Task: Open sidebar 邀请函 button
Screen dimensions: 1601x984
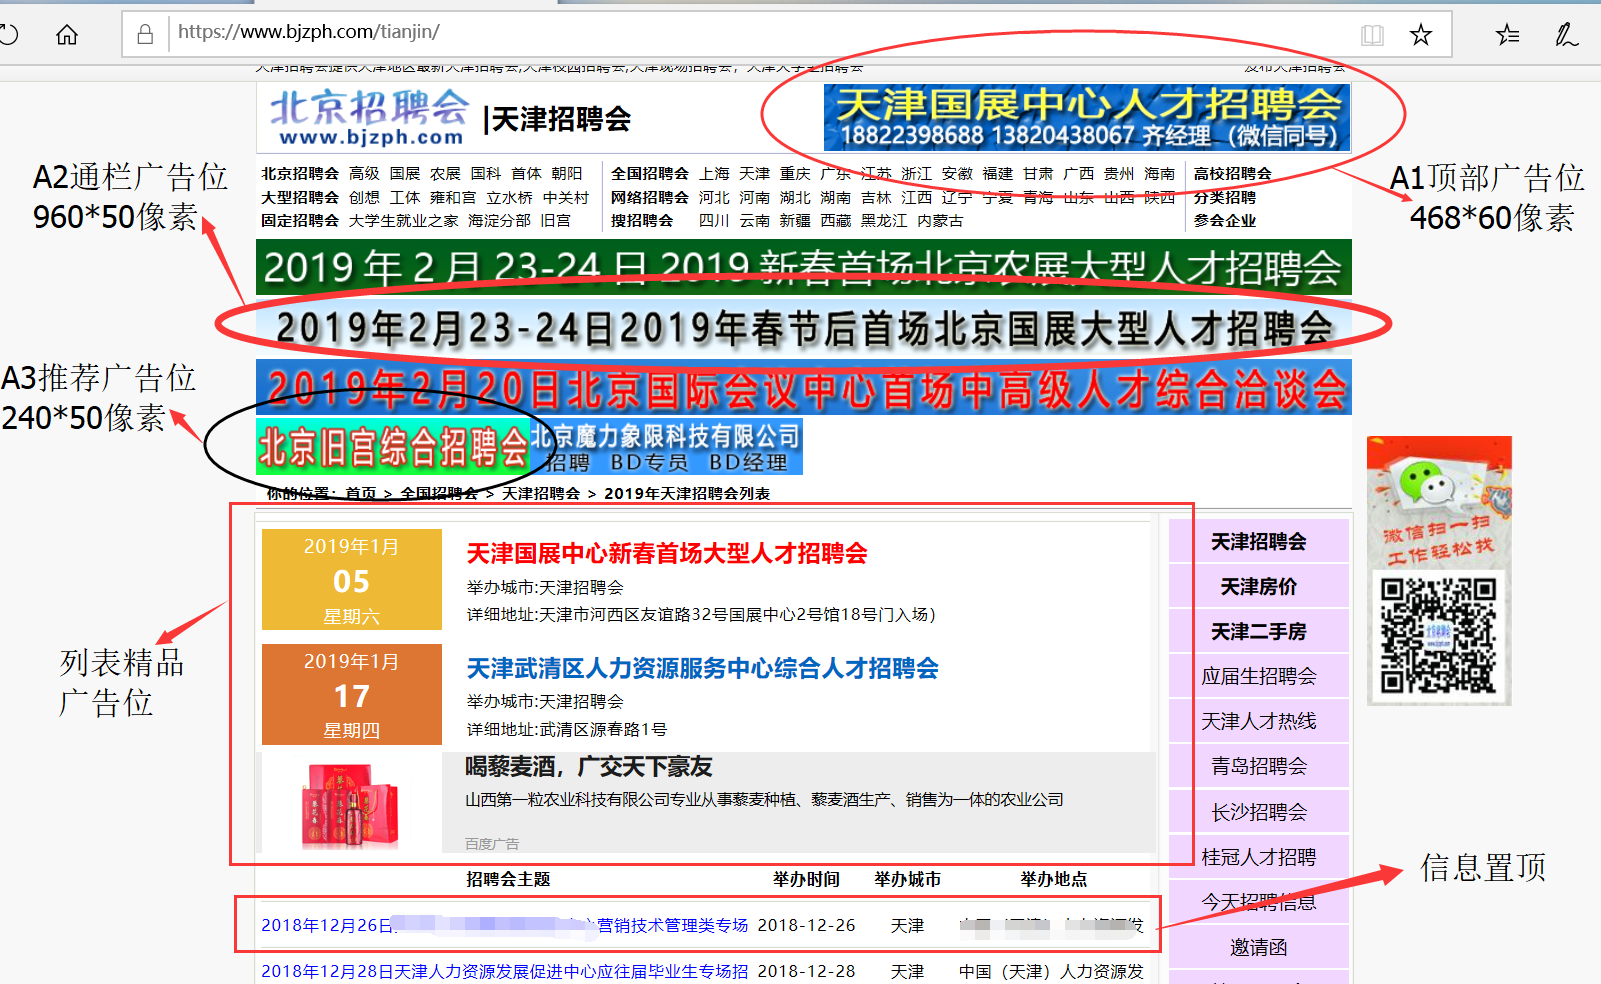Action: [x=1259, y=947]
